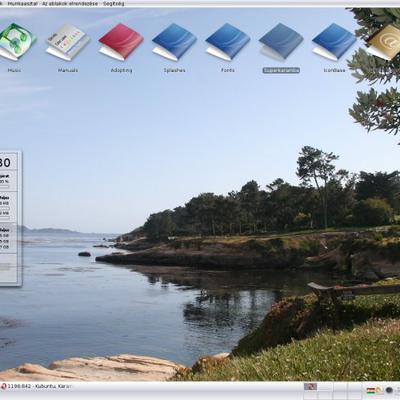The height and width of the screenshot is (400, 400).
Task: Click the dark round system tray icon
Action: pos(389,390)
